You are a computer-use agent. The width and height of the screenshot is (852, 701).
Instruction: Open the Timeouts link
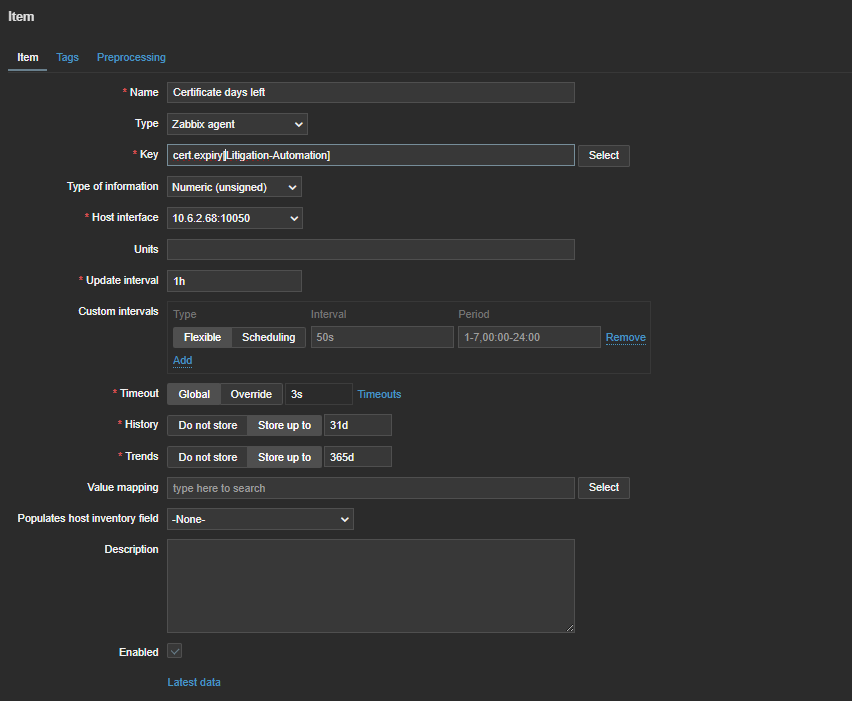tap(379, 394)
